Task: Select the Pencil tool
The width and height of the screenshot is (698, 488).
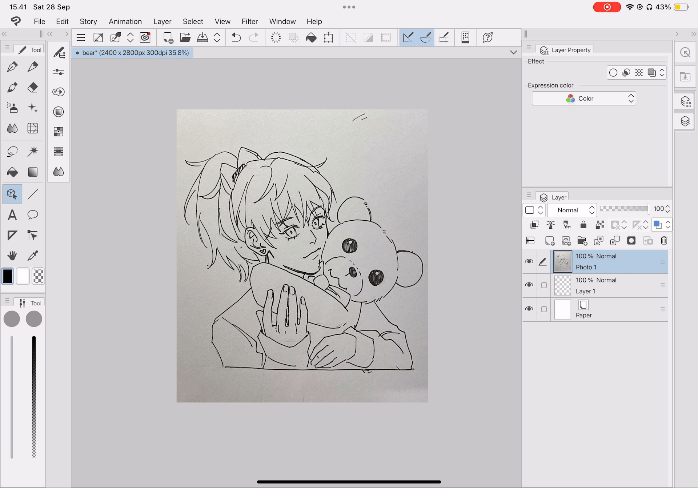Action: [32, 67]
